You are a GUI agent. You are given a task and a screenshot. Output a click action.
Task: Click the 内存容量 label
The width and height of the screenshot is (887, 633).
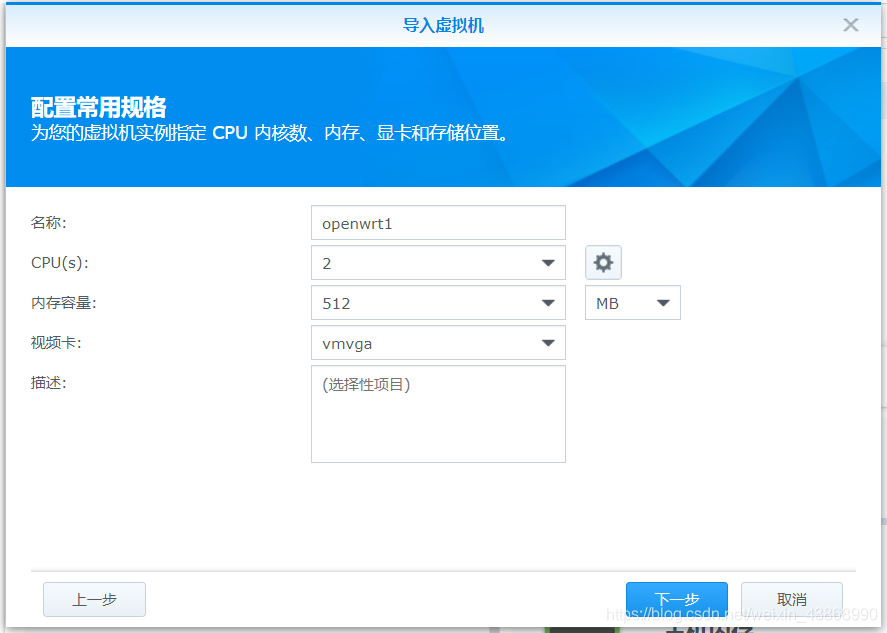tap(63, 303)
